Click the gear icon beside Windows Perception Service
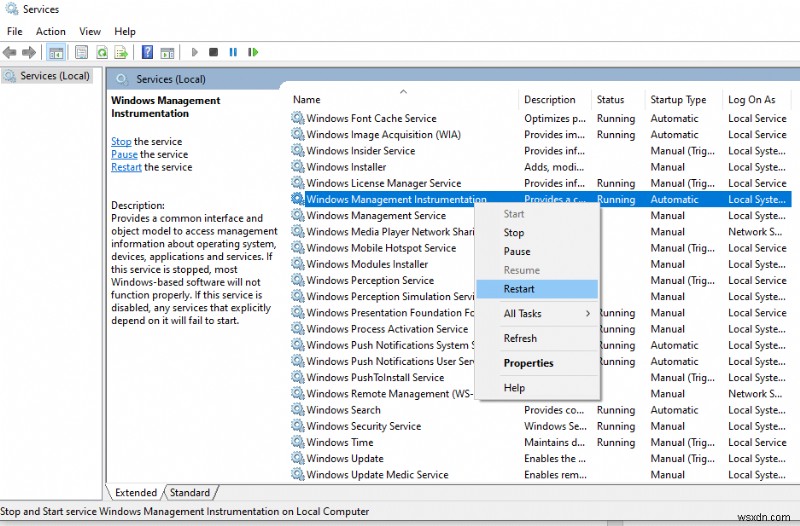The width and height of the screenshot is (800, 526). pyautogui.click(x=298, y=280)
